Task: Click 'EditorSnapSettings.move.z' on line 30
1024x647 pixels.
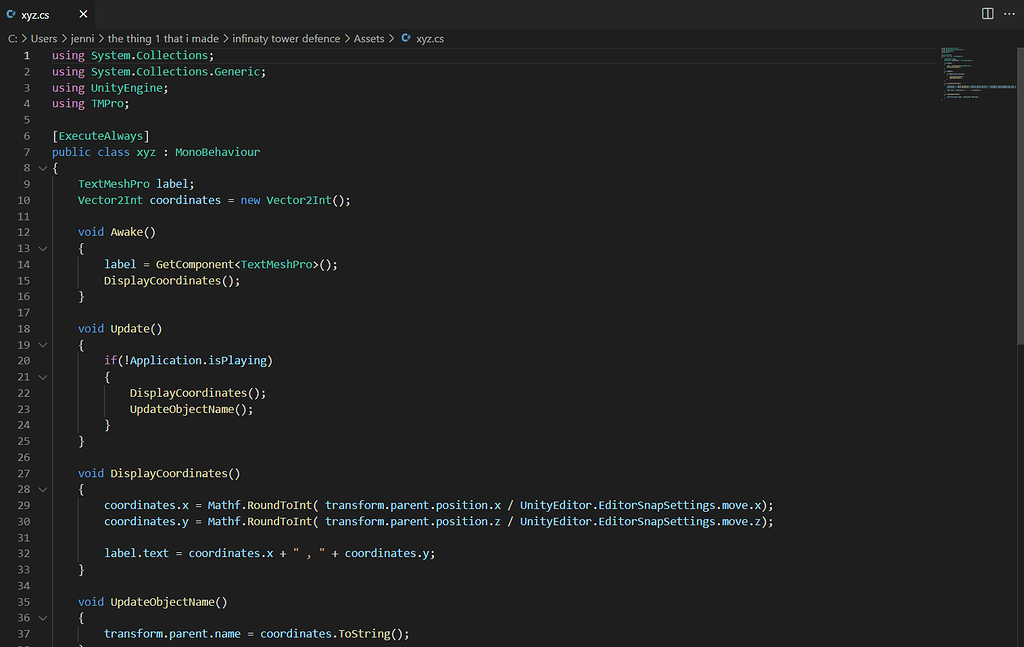Action: pos(679,522)
